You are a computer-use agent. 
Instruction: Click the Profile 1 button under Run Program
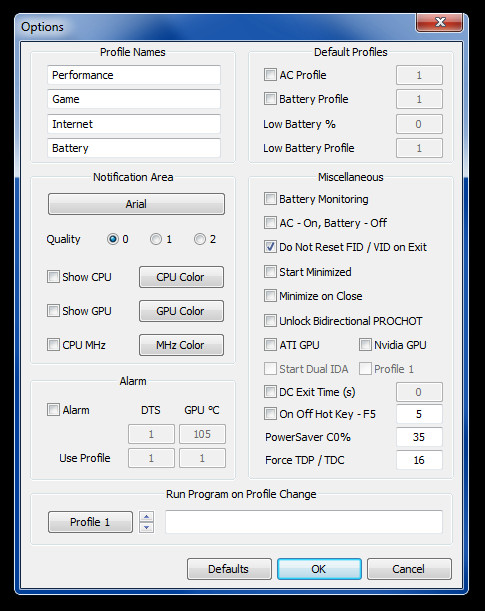coord(90,522)
